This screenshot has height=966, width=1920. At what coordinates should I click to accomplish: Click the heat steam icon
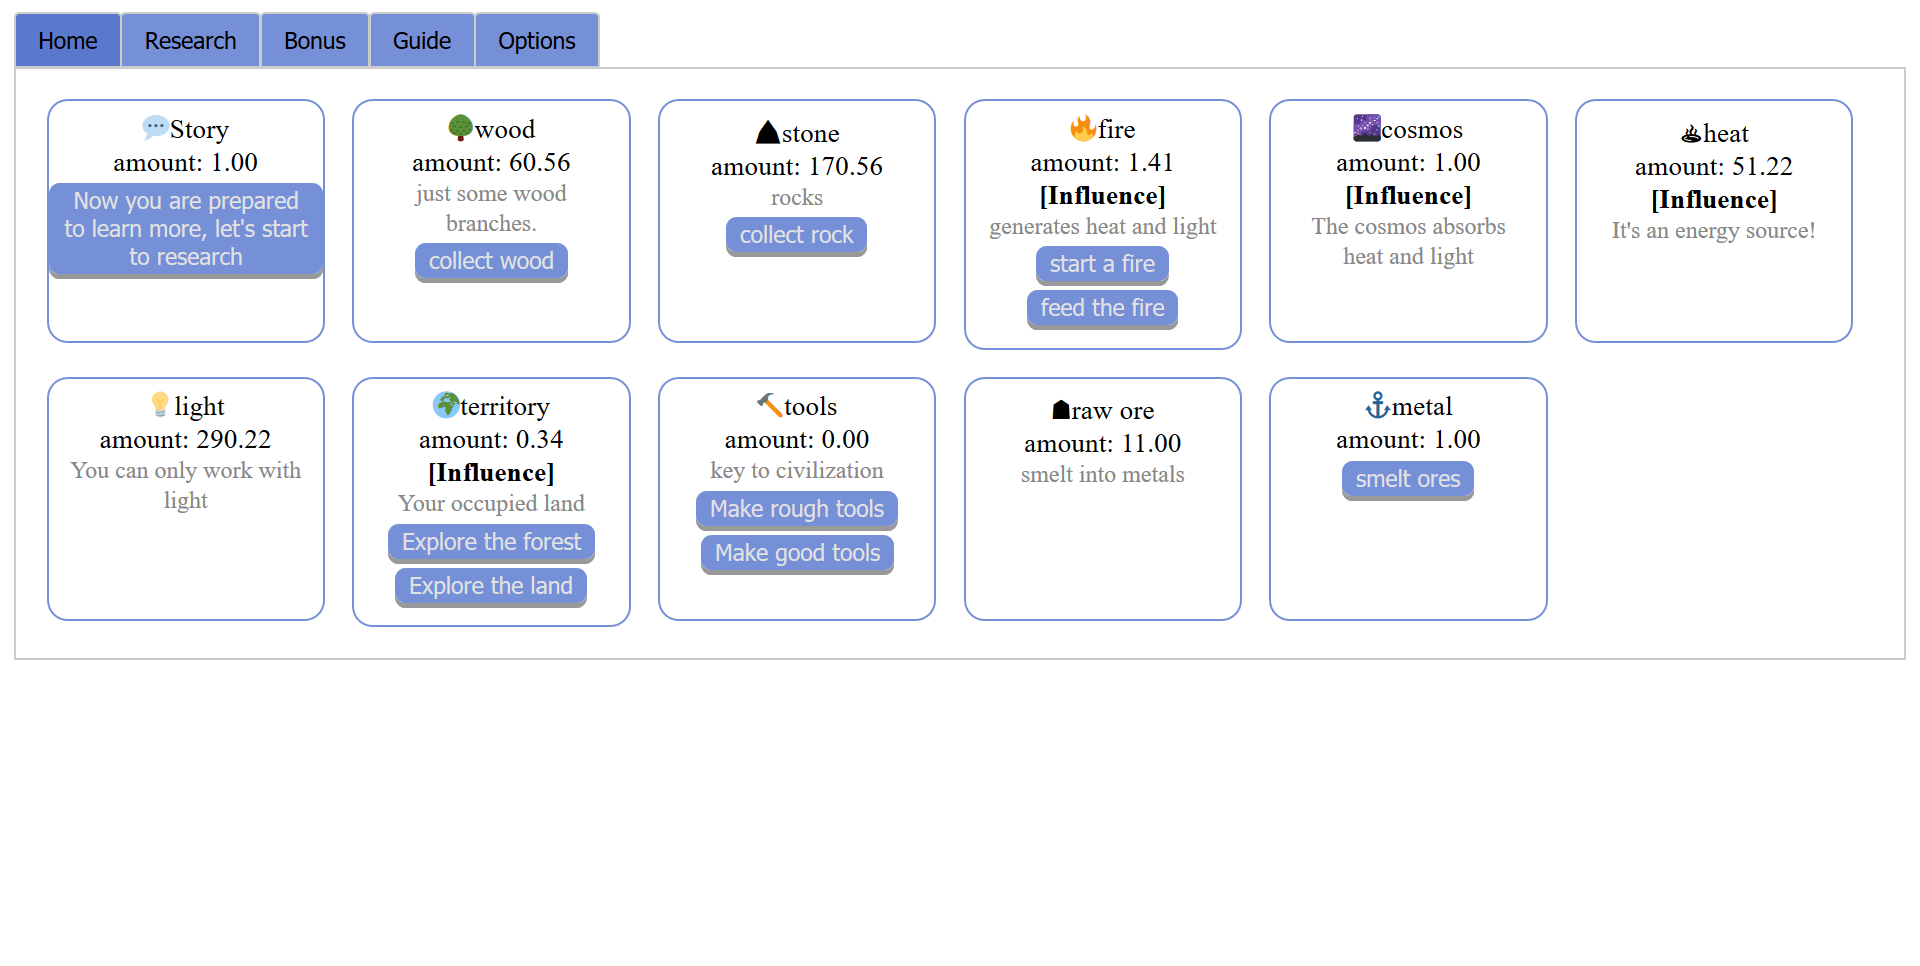1691,134
